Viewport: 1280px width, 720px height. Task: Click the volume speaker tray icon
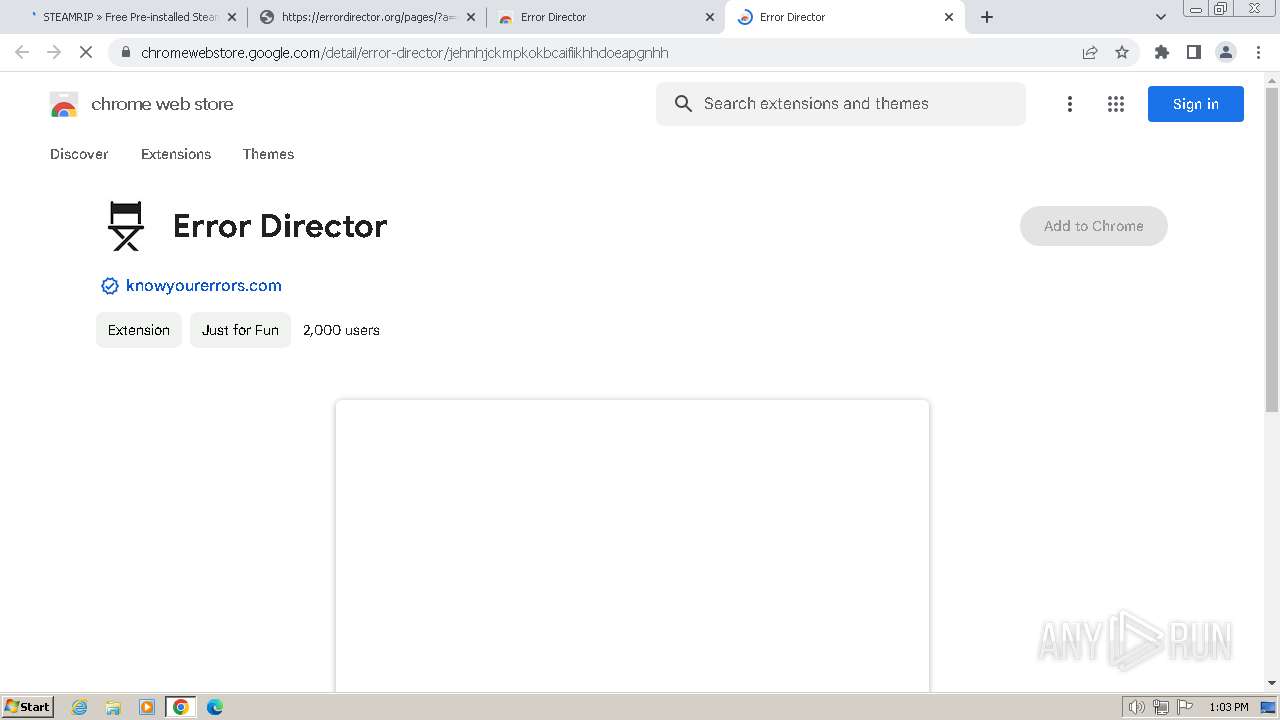coord(1136,707)
